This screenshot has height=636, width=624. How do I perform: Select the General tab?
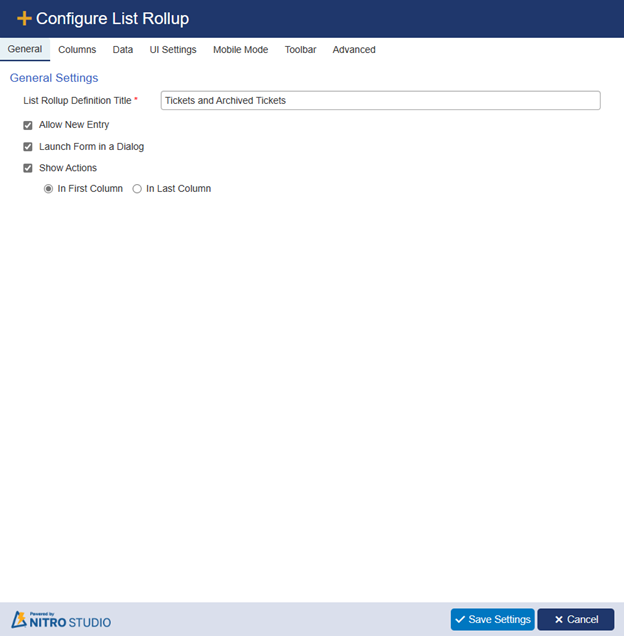coord(25,49)
